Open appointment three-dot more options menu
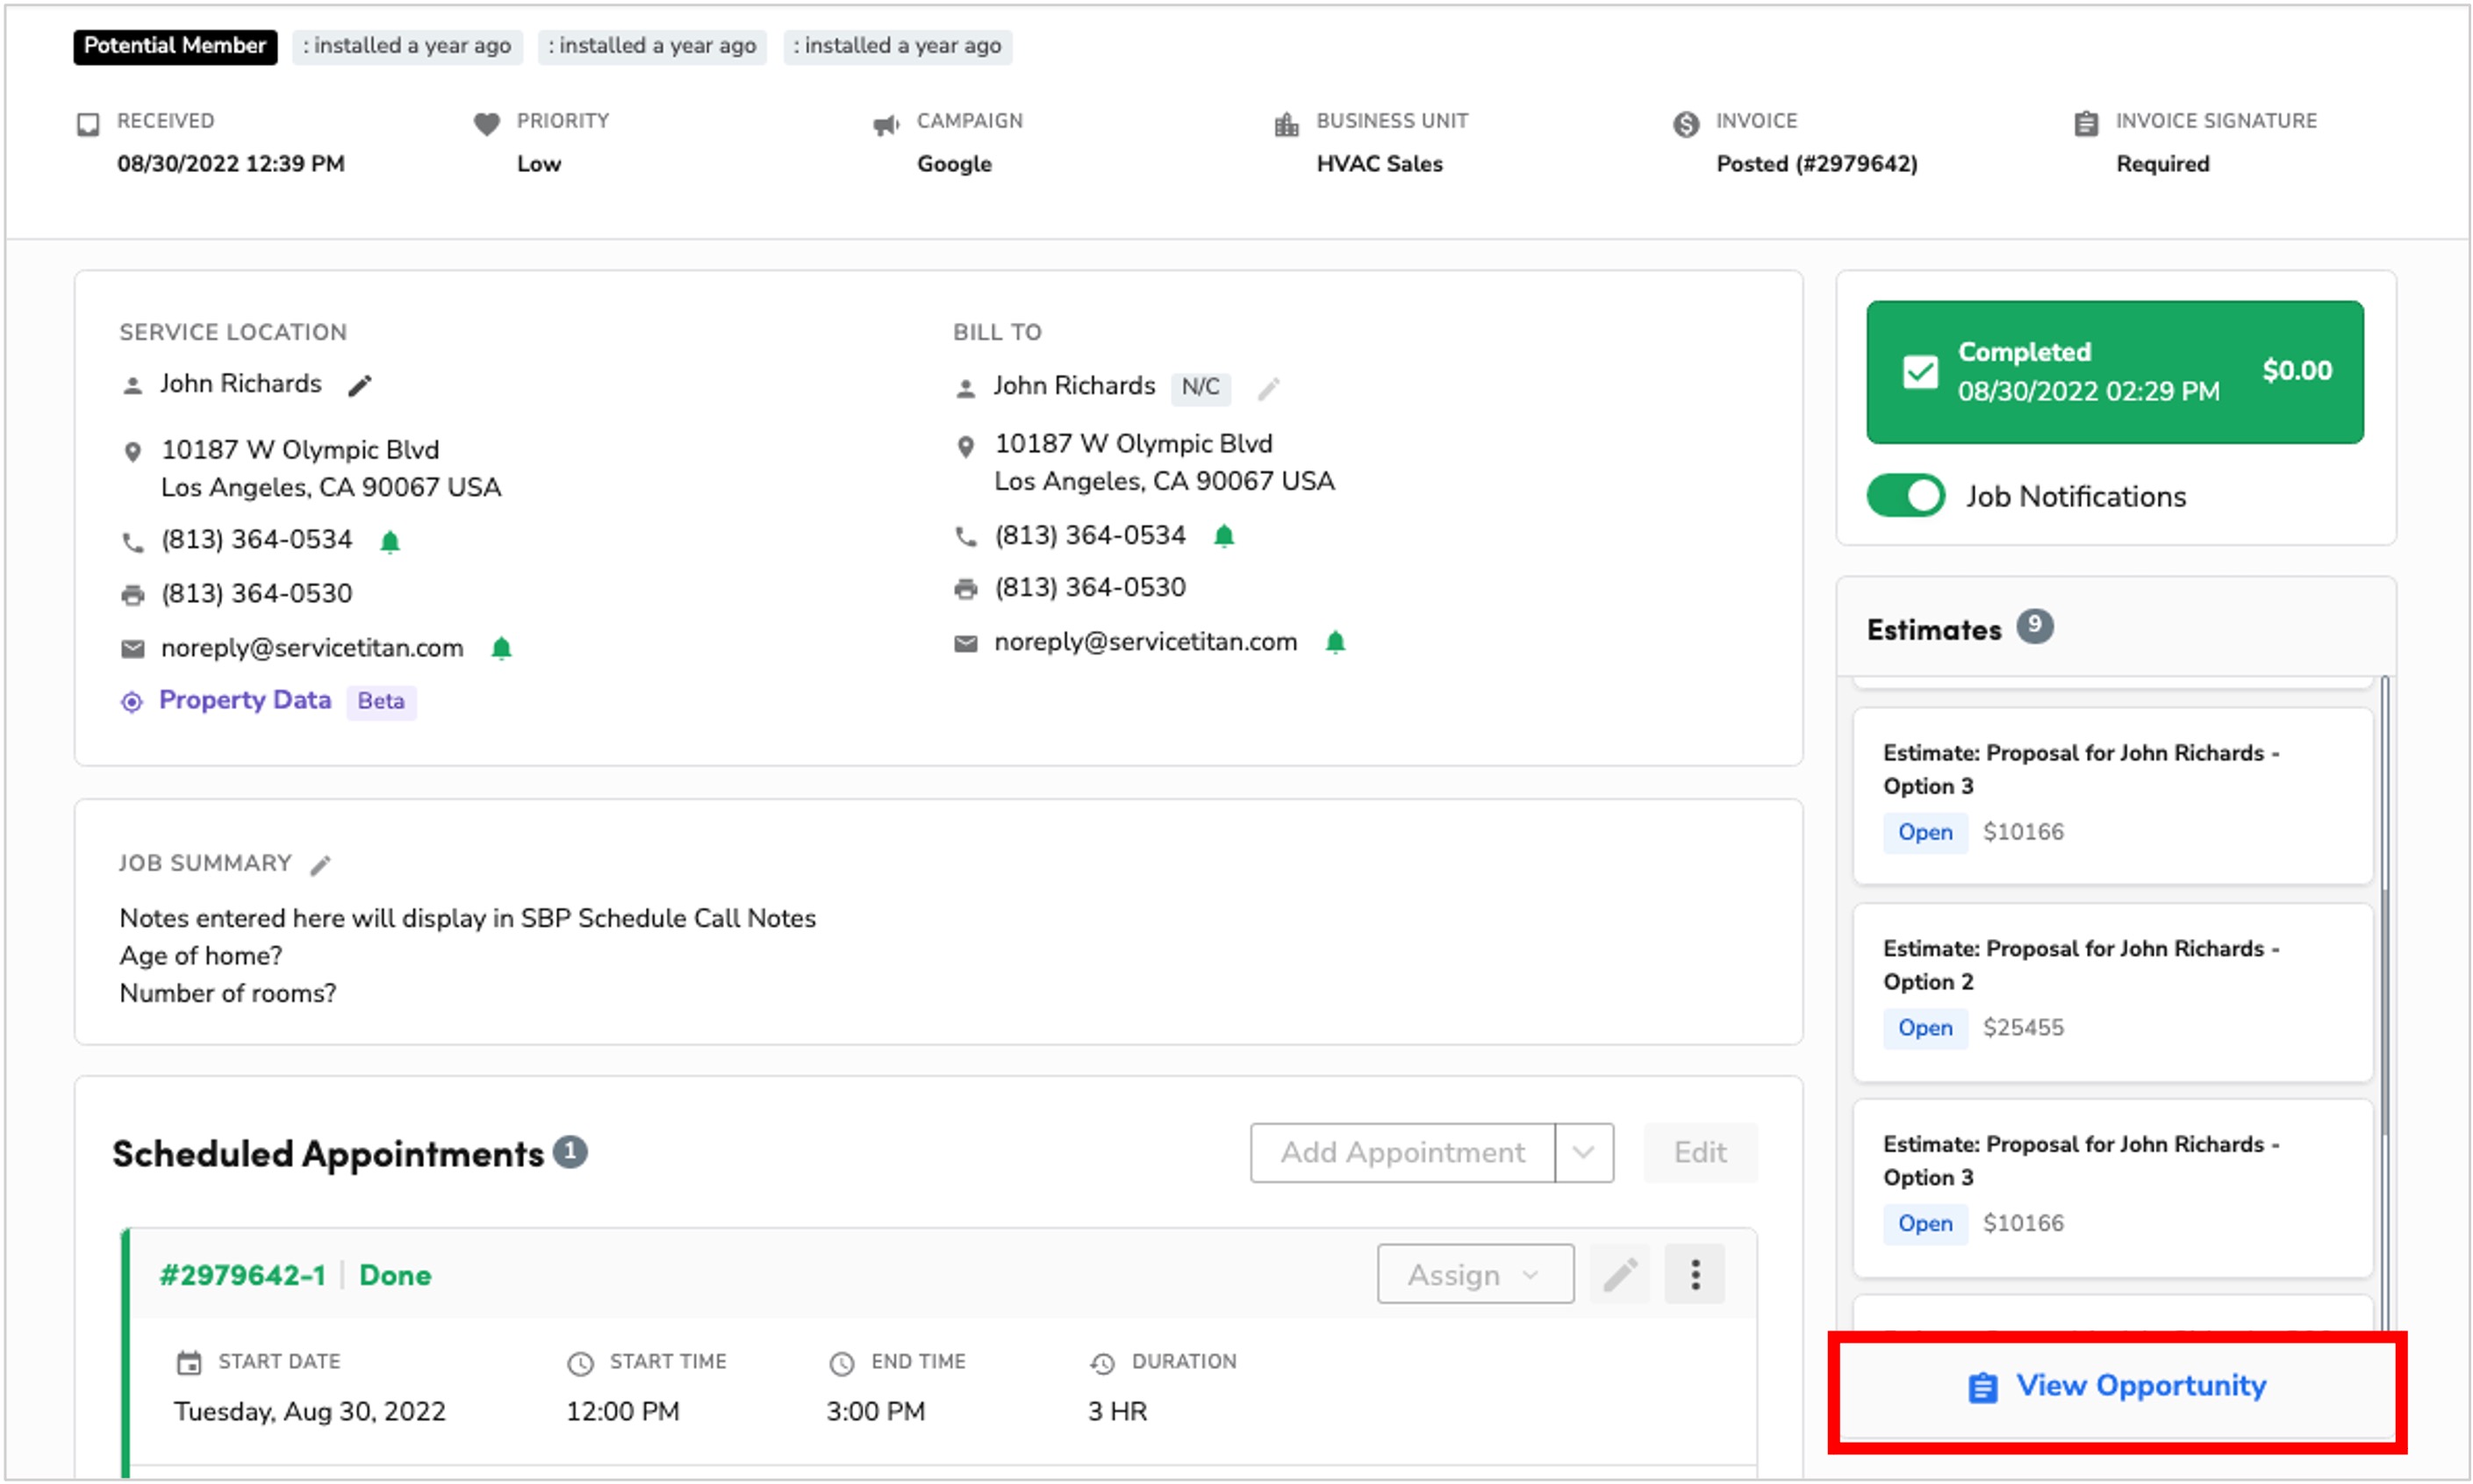This screenshot has width=2473, height=1484. (x=1695, y=1274)
